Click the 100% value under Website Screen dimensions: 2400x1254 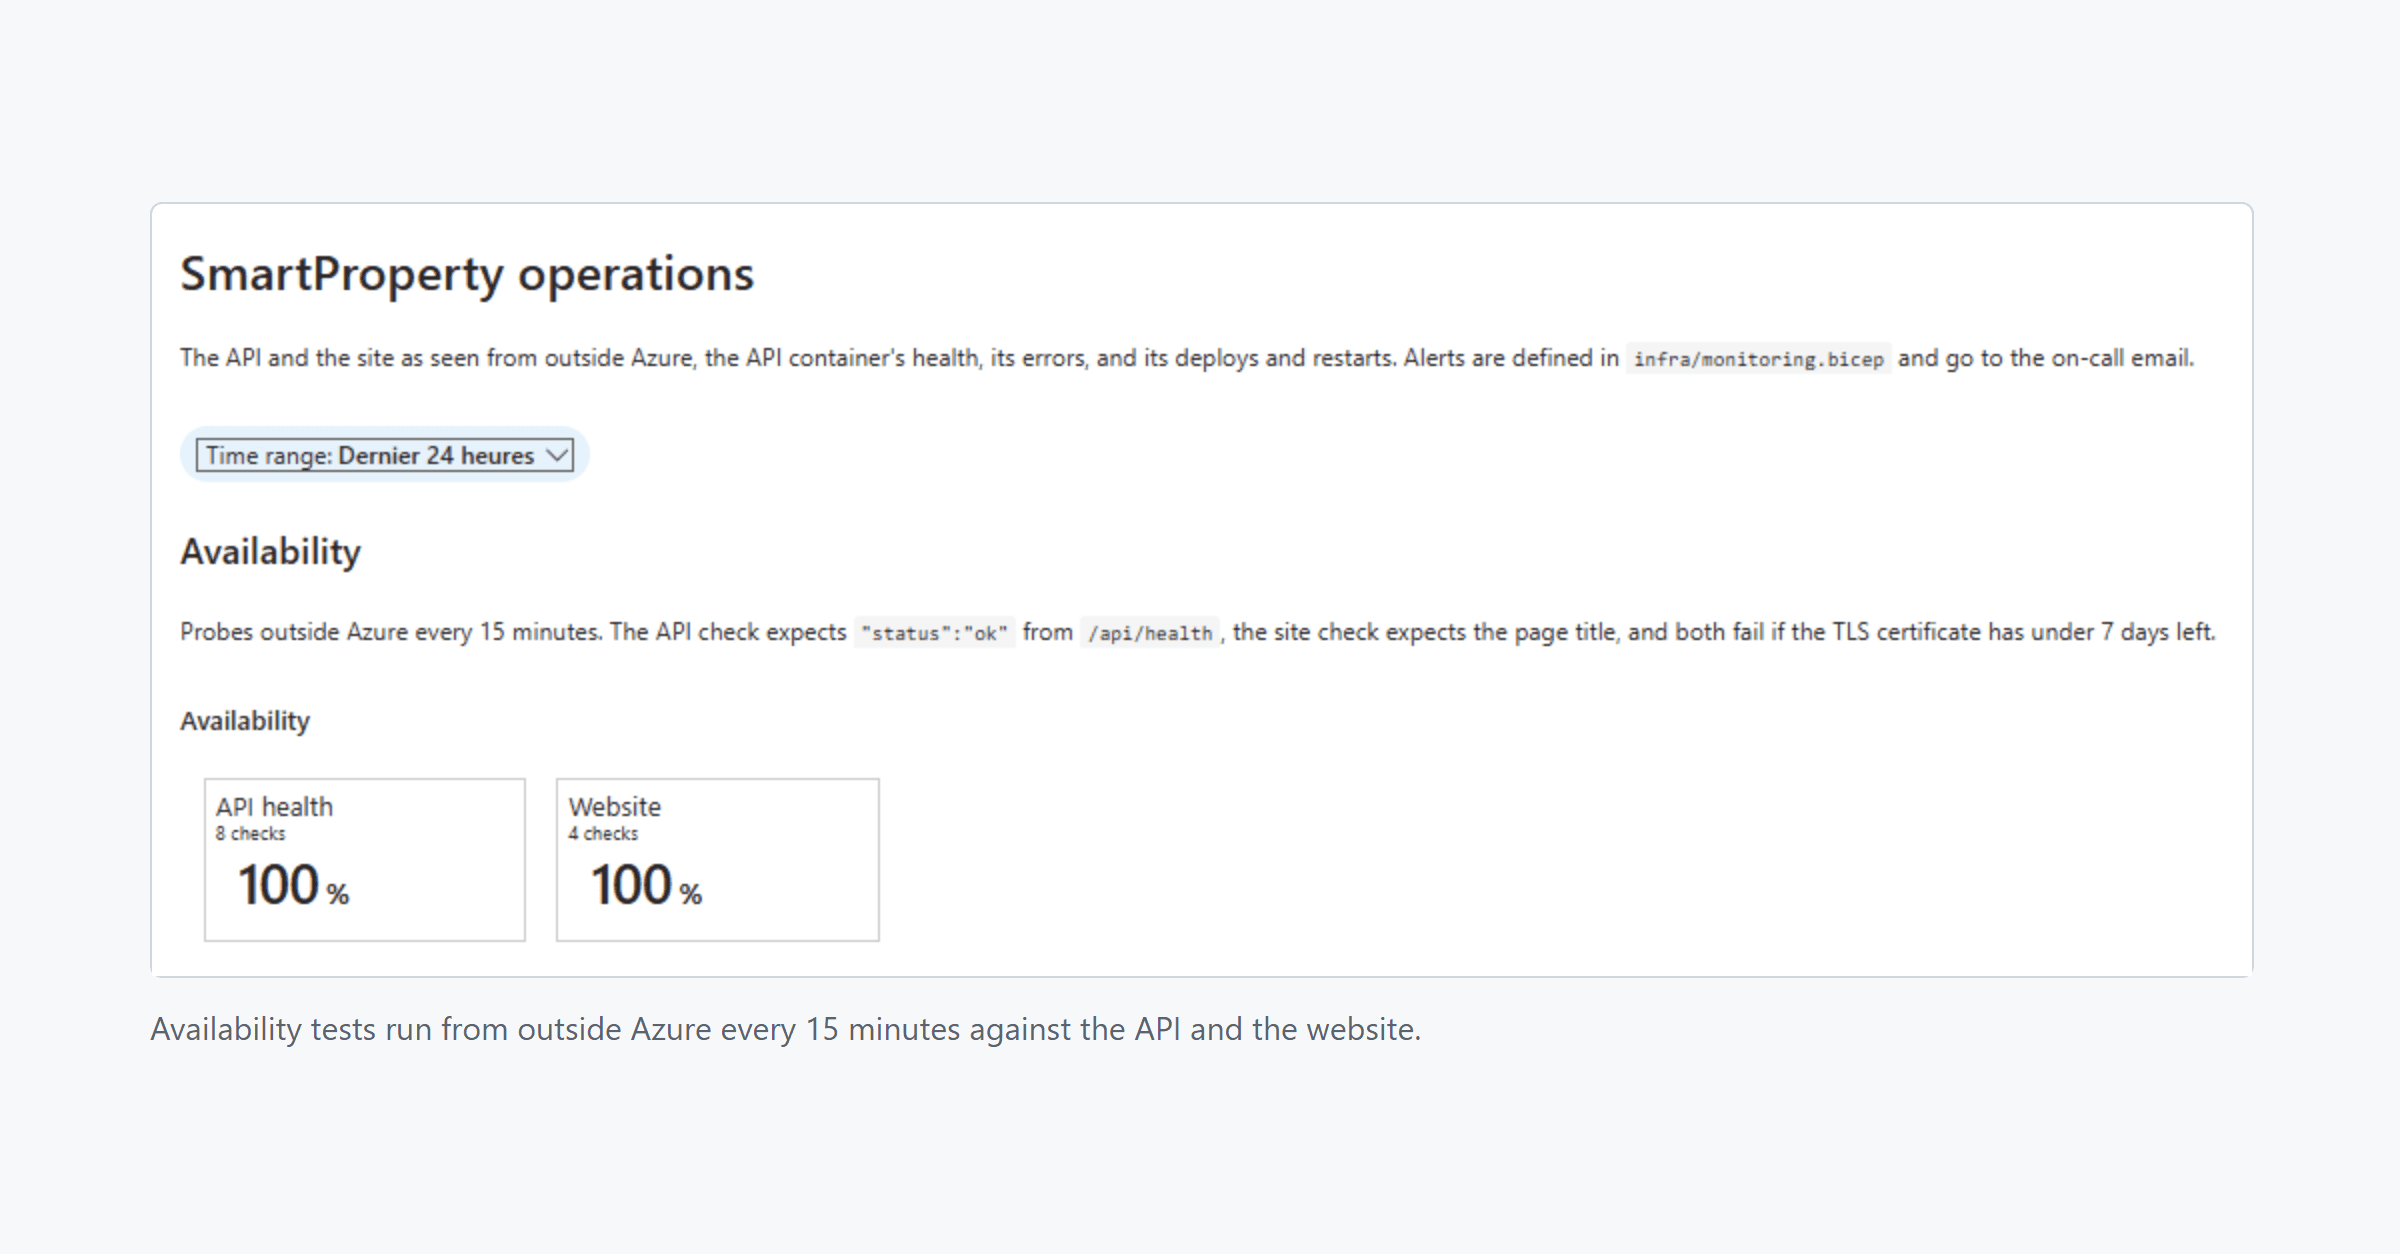[646, 886]
